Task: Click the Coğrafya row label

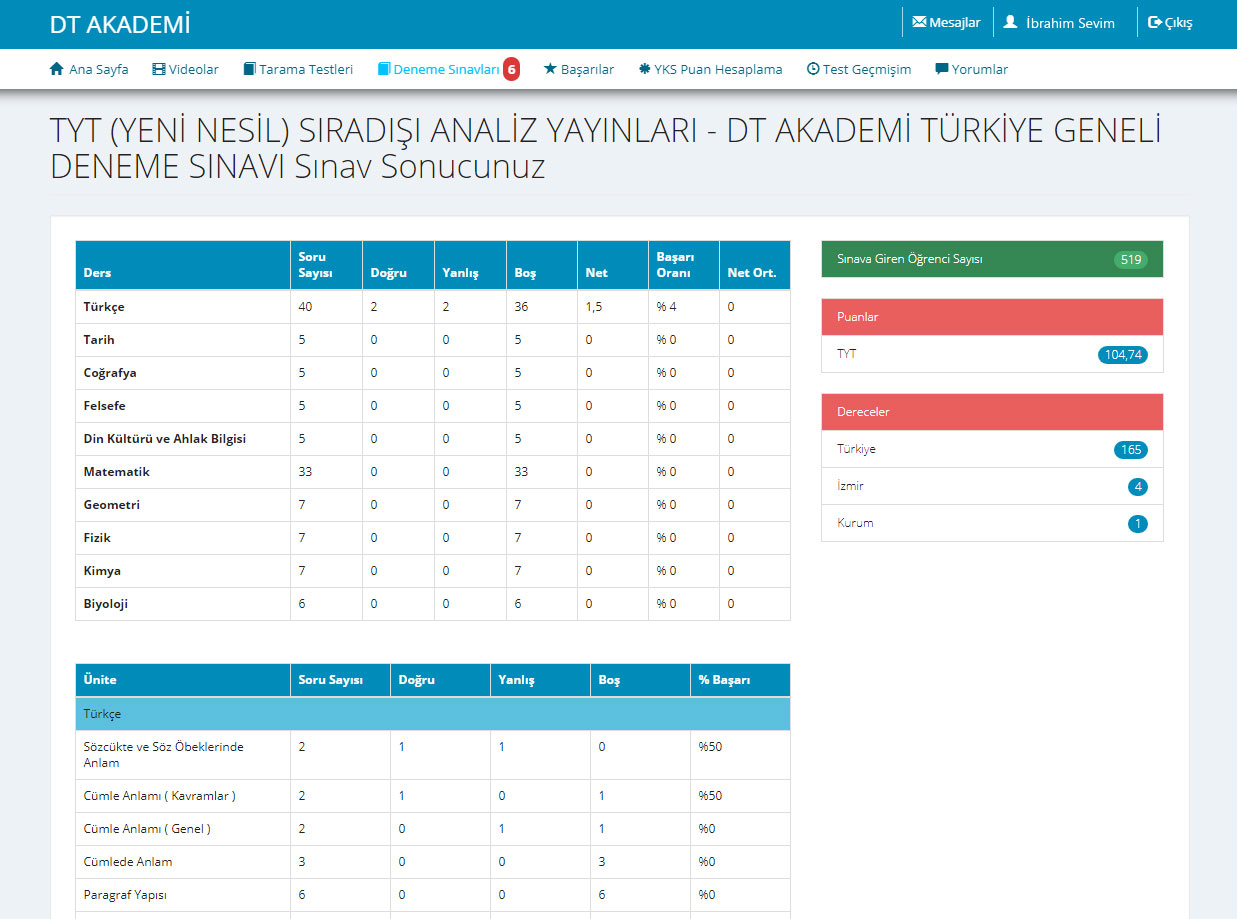Action: (110, 373)
